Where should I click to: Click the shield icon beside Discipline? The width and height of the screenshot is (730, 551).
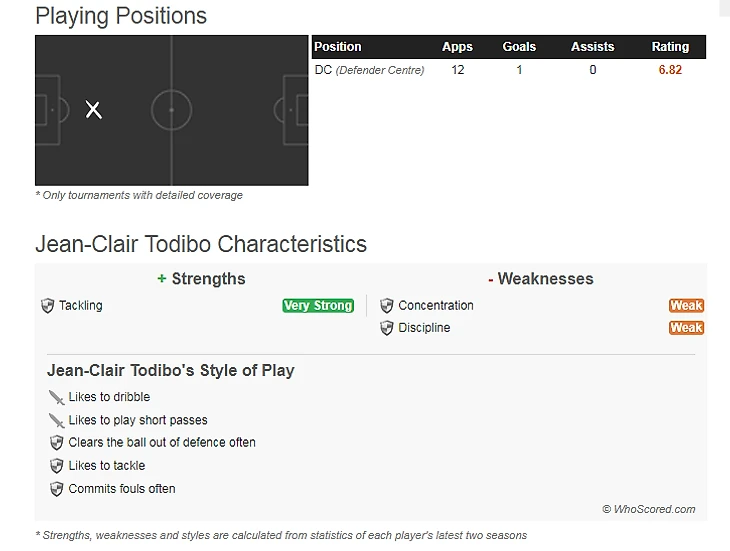coord(386,328)
